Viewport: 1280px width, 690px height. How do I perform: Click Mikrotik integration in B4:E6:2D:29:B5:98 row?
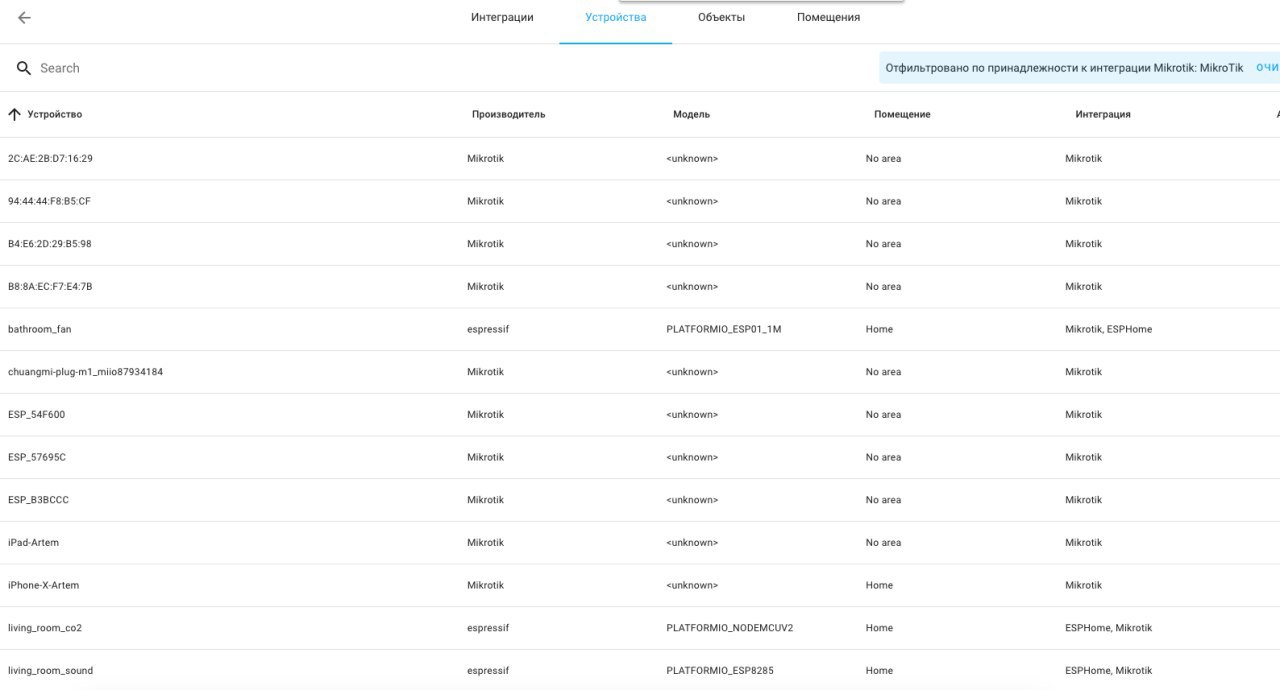[x=1083, y=244]
